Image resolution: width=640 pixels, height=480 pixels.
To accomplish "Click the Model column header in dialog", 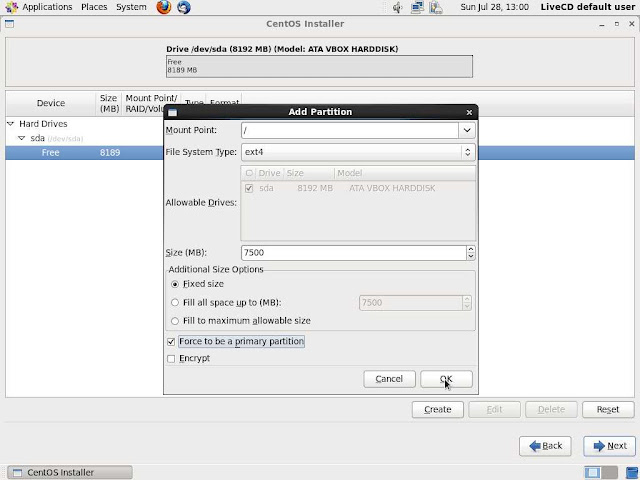I will pyautogui.click(x=405, y=173).
